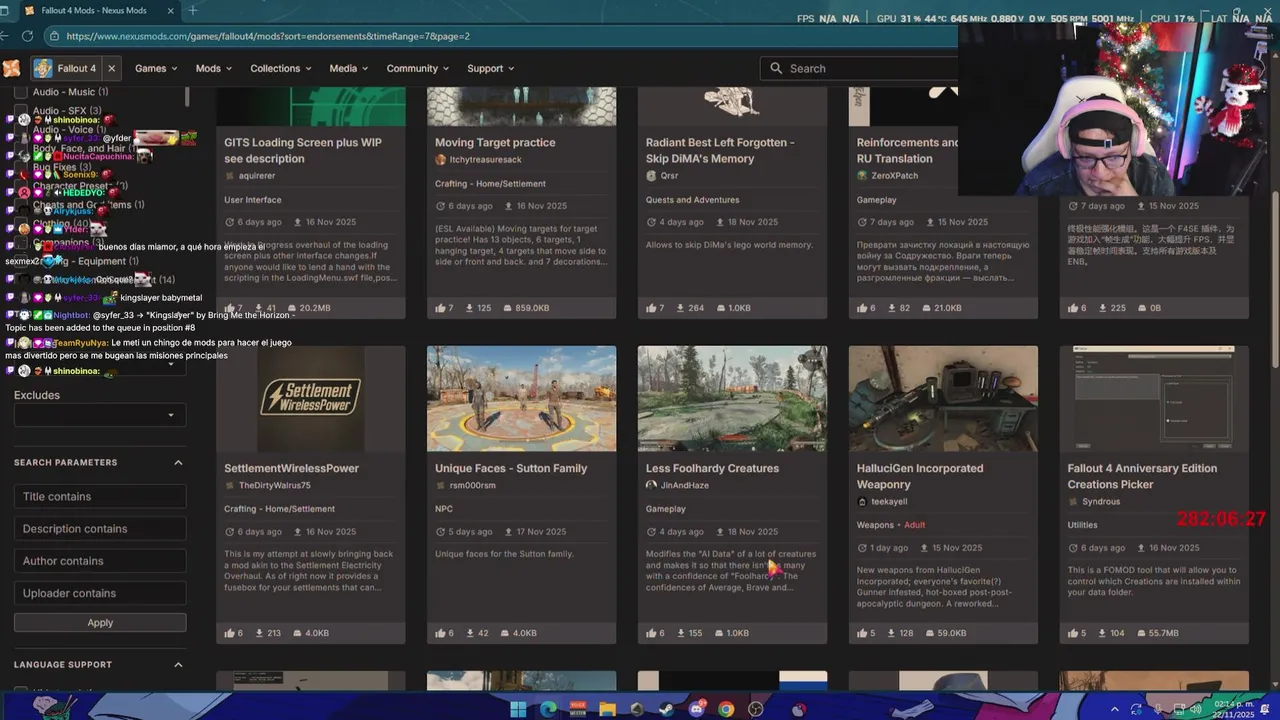Click the Description contains input field
Viewport: 1280px width, 720px height.
pos(100,529)
